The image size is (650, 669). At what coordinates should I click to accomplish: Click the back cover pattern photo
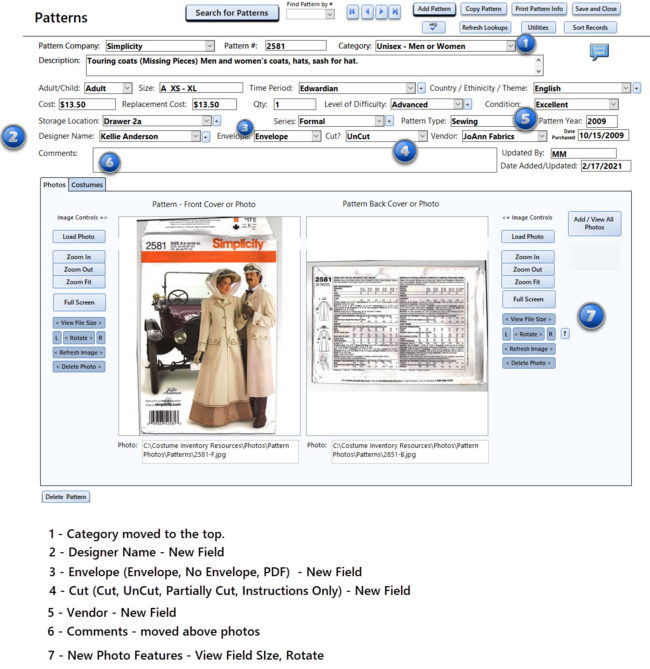397,326
